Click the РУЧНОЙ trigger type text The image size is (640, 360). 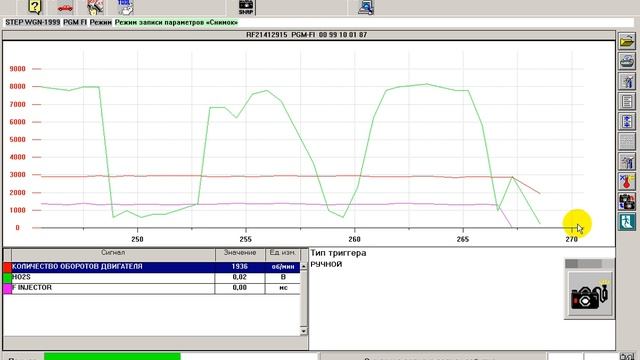tap(327, 264)
